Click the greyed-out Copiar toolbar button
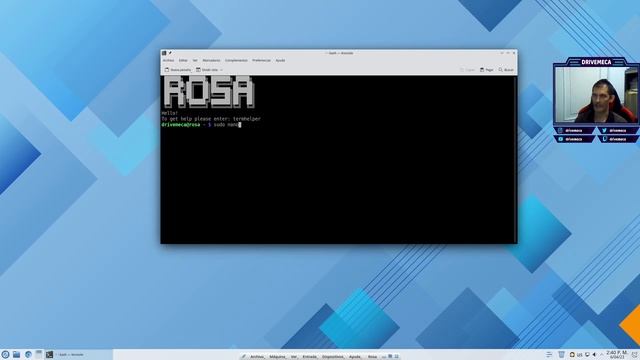Screen dimensions: 640x360 point(467,70)
